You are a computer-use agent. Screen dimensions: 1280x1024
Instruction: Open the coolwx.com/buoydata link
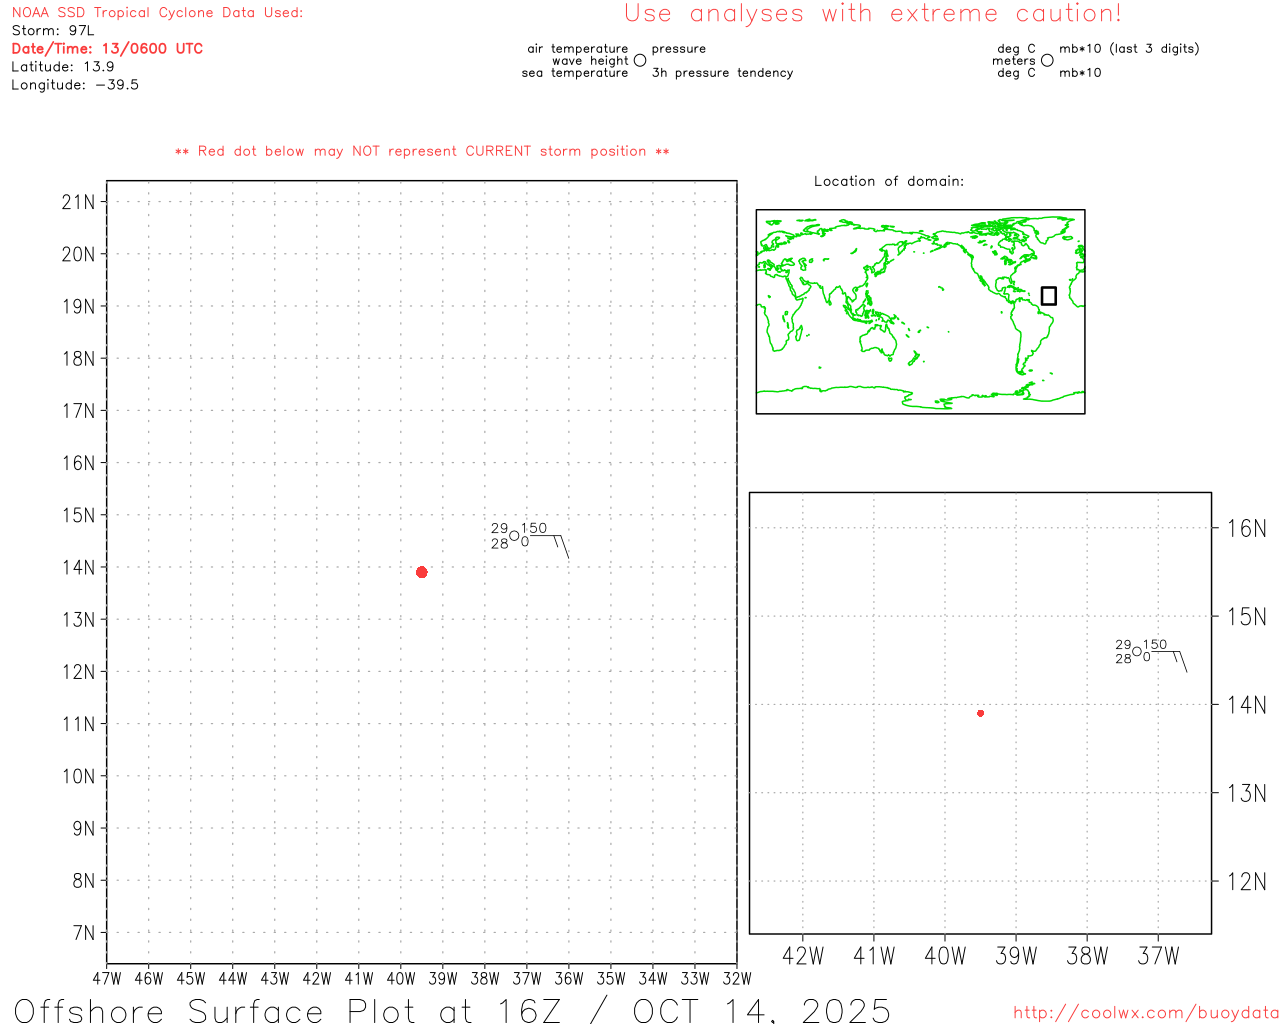[x=1146, y=1013]
